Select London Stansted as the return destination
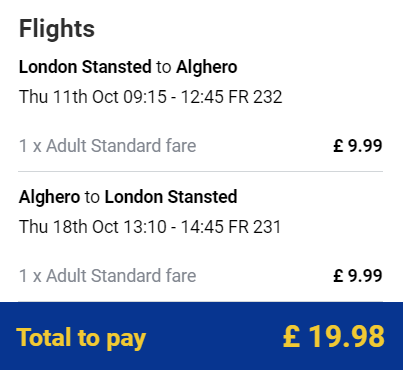 click(x=171, y=197)
